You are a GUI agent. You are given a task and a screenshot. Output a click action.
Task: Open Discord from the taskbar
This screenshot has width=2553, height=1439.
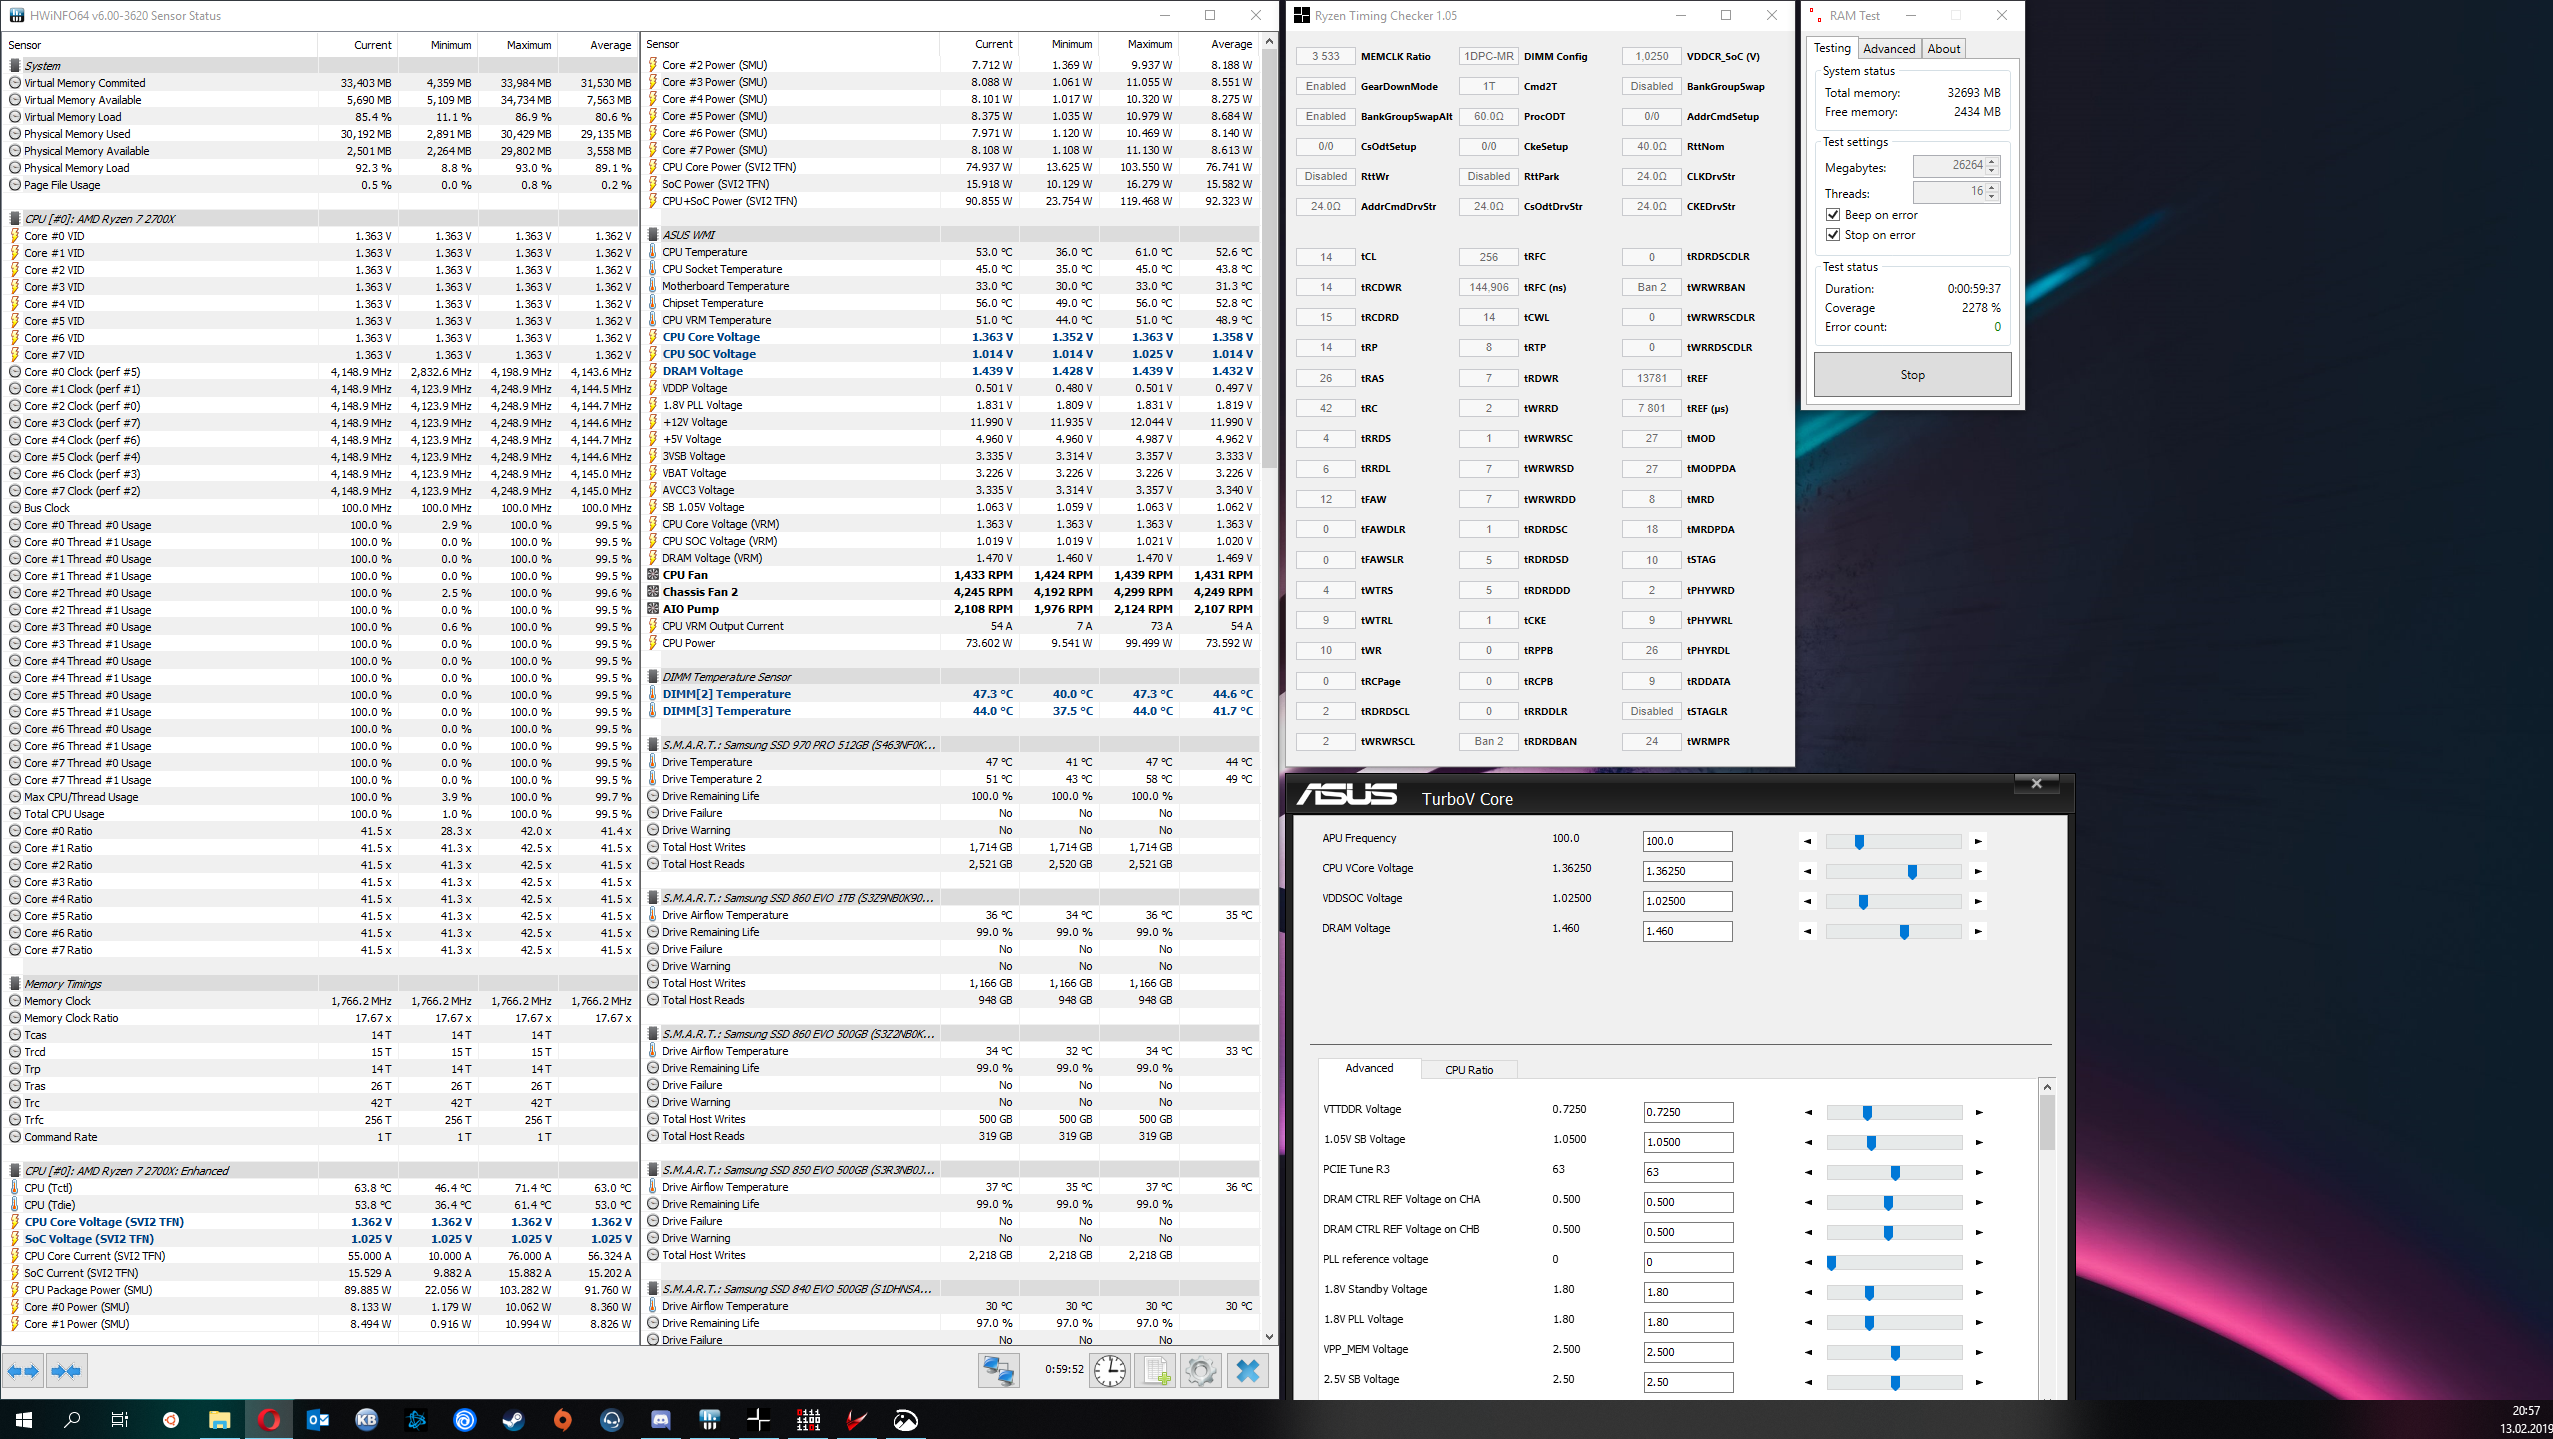tap(660, 1419)
